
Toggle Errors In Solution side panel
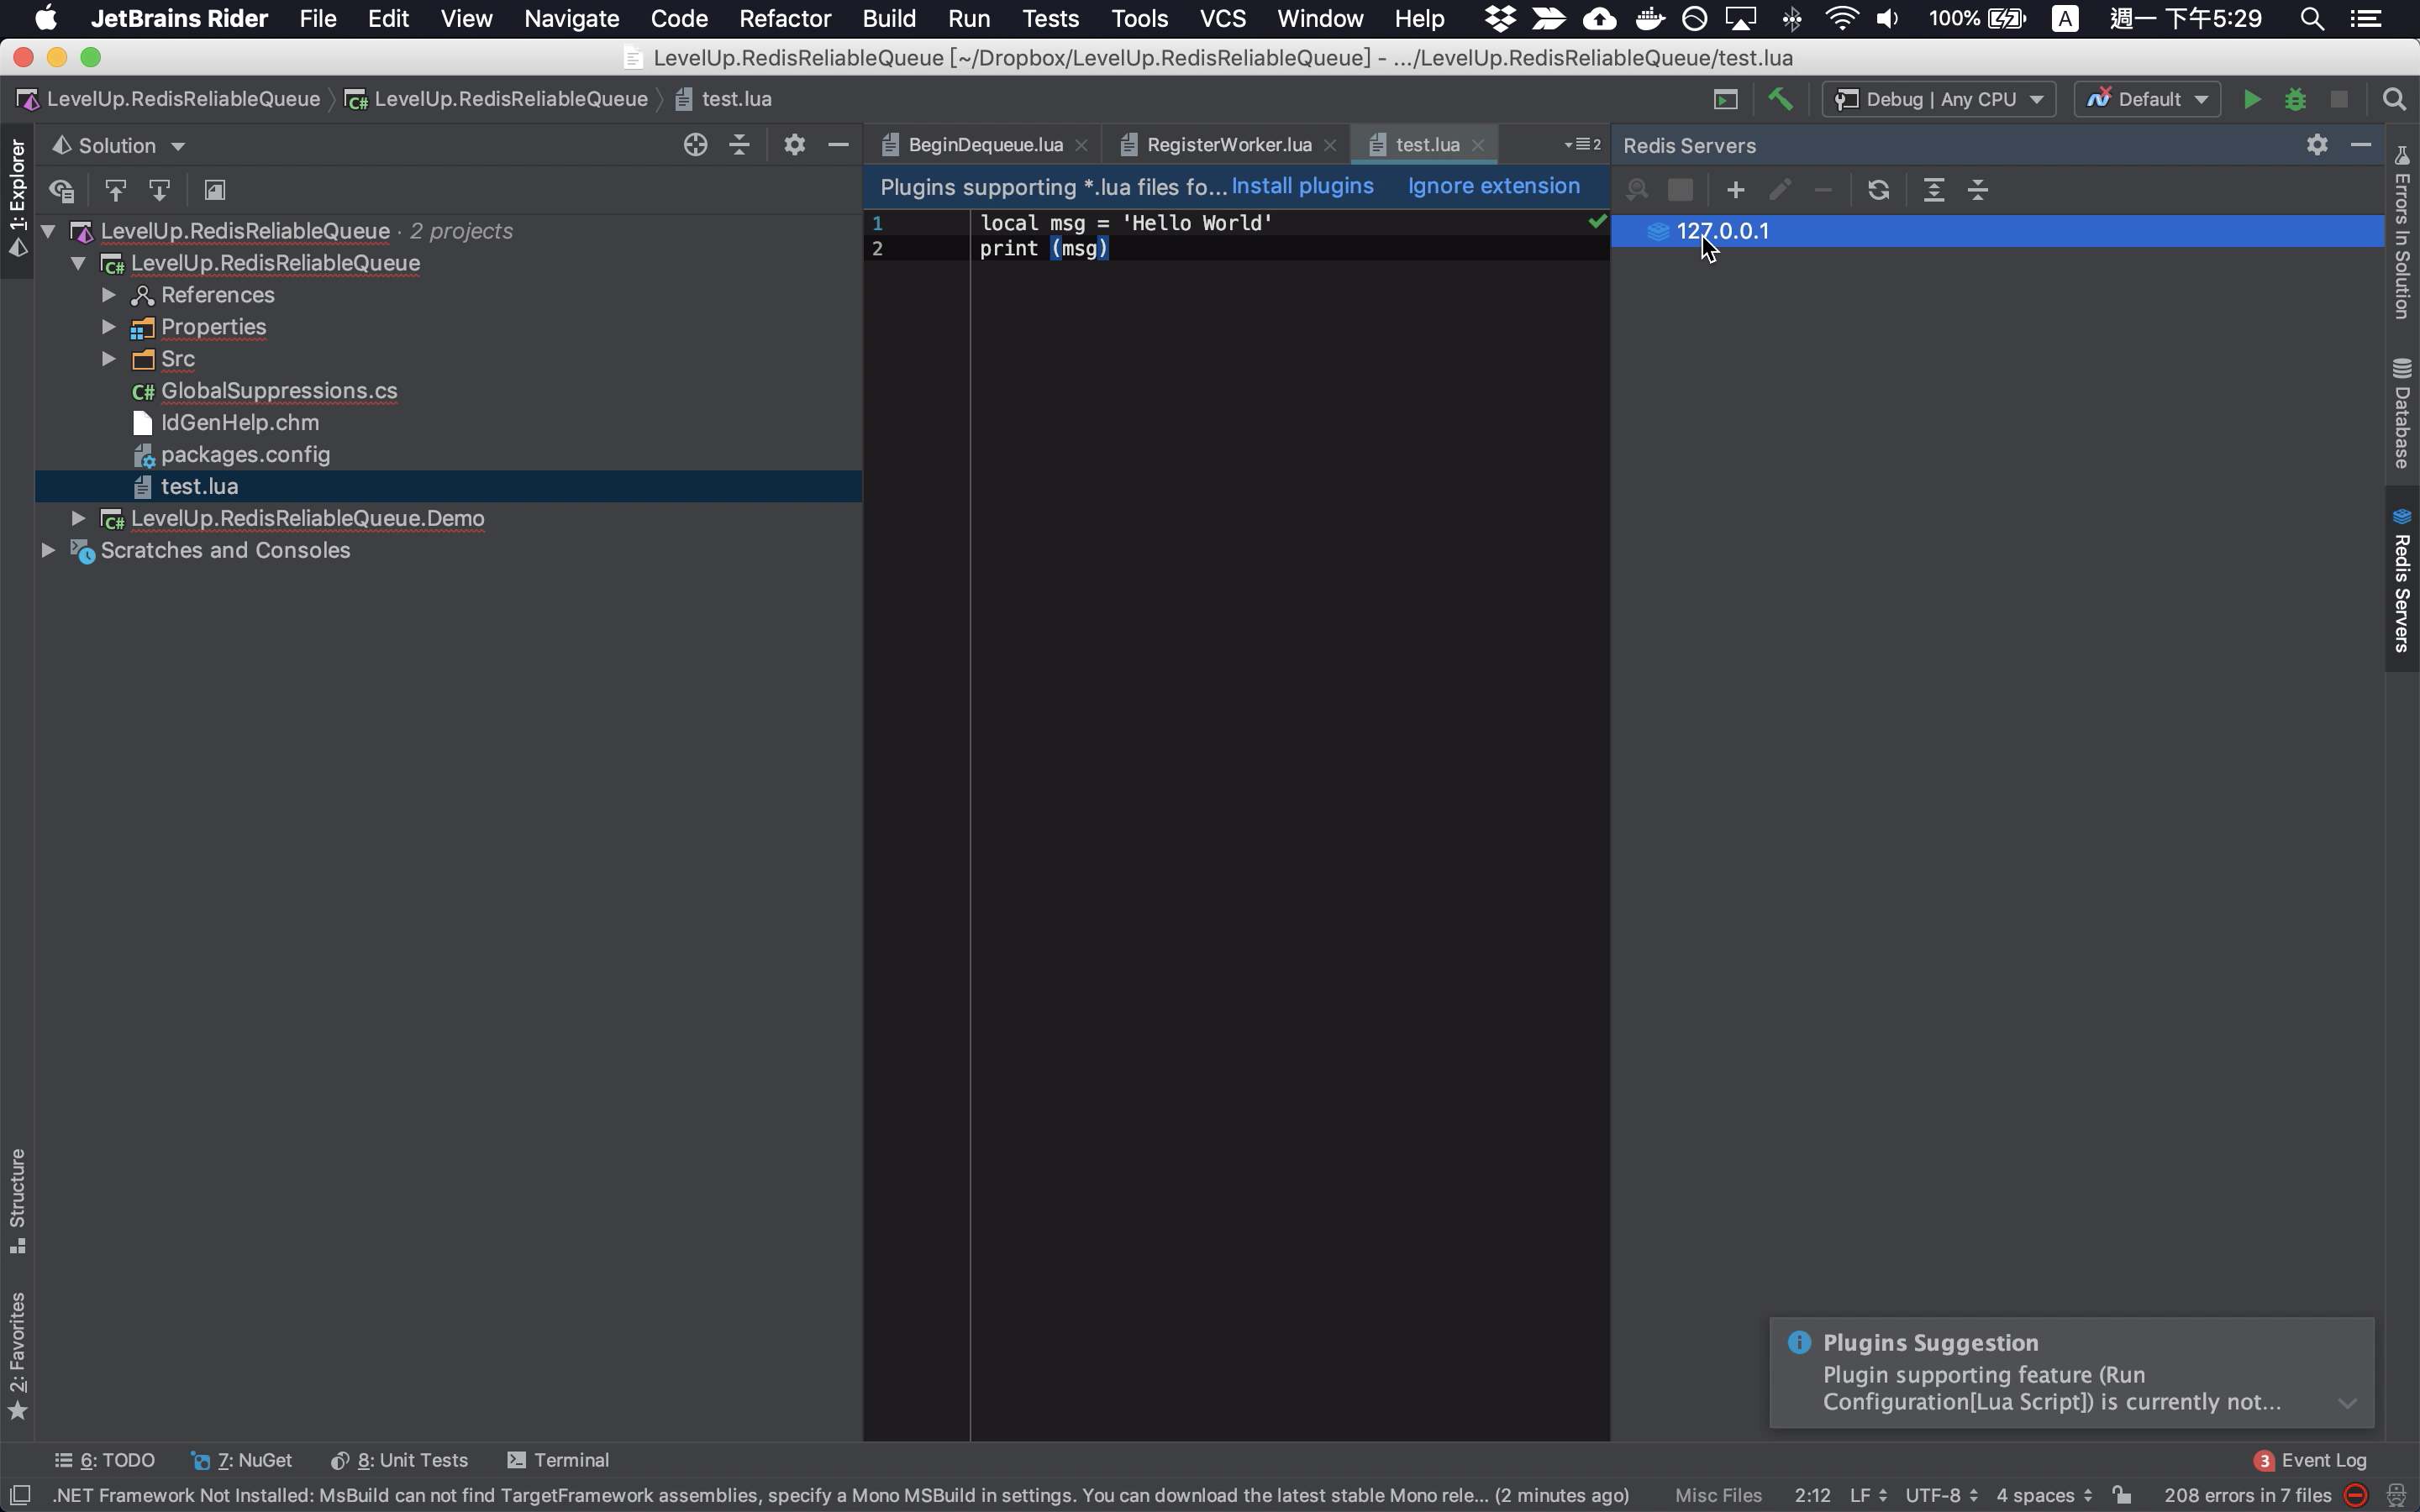2401,232
